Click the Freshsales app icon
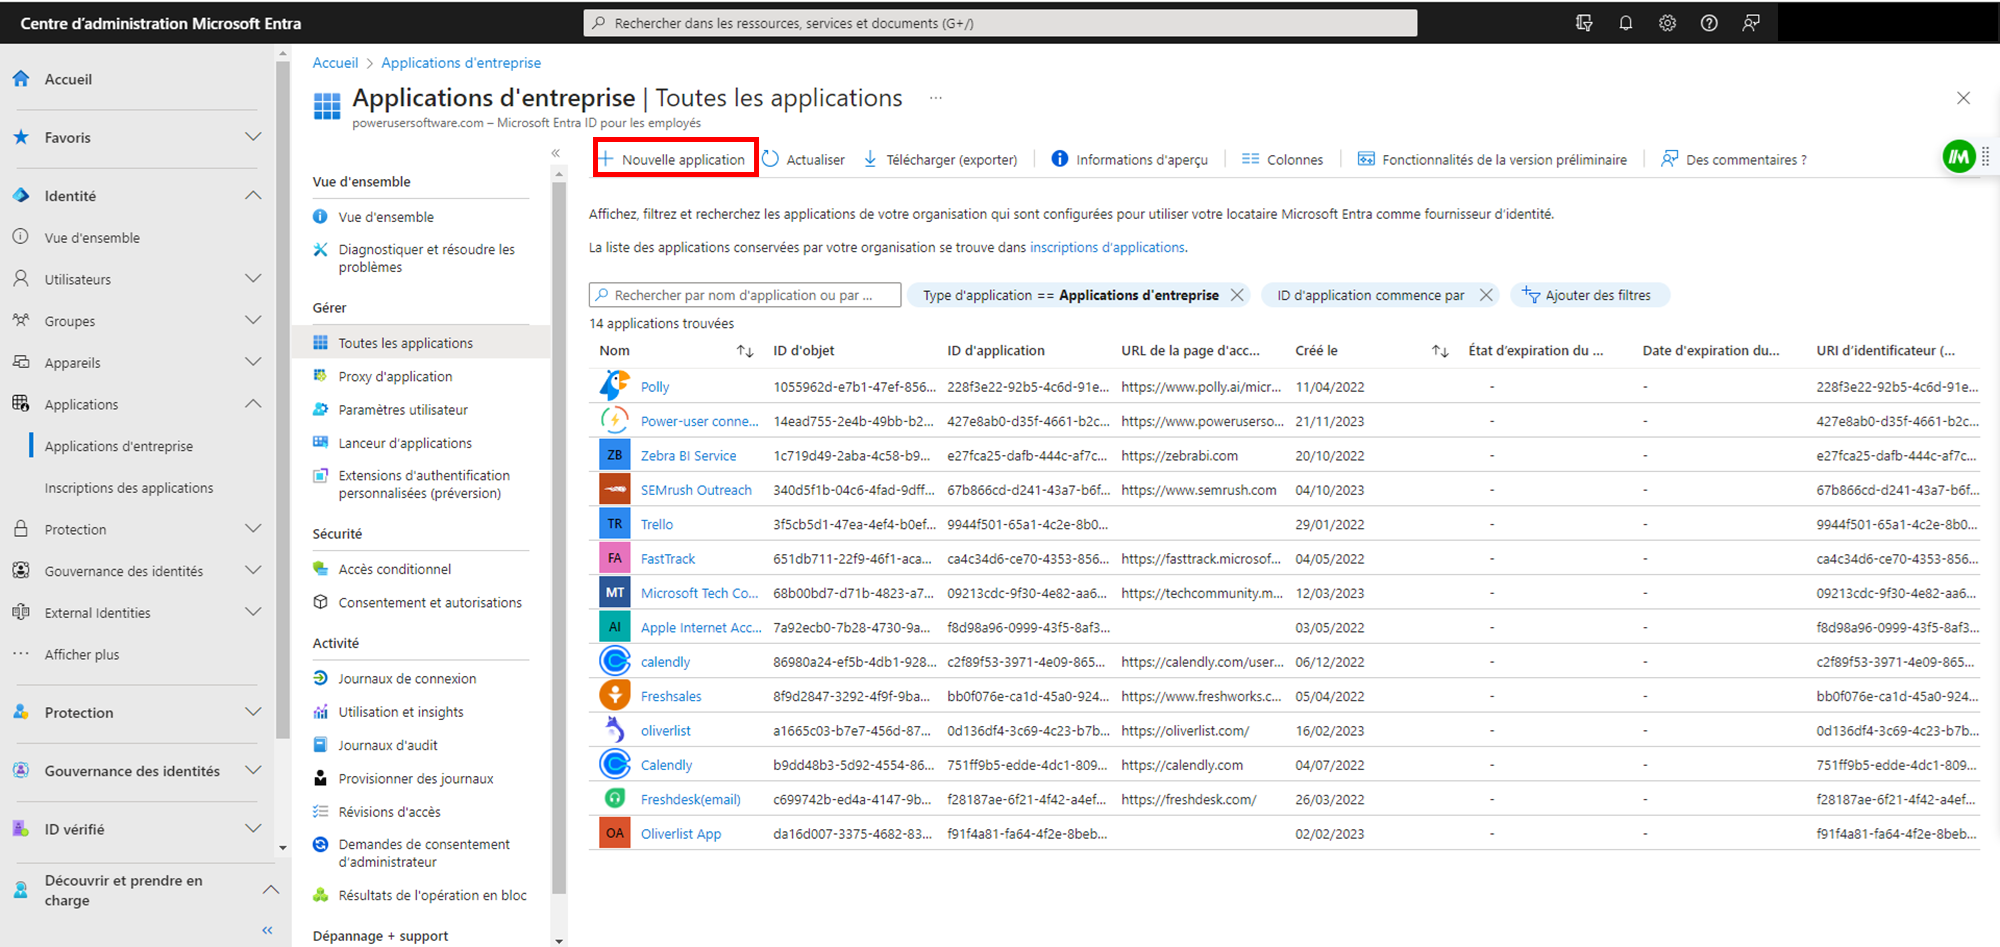 tap(614, 696)
